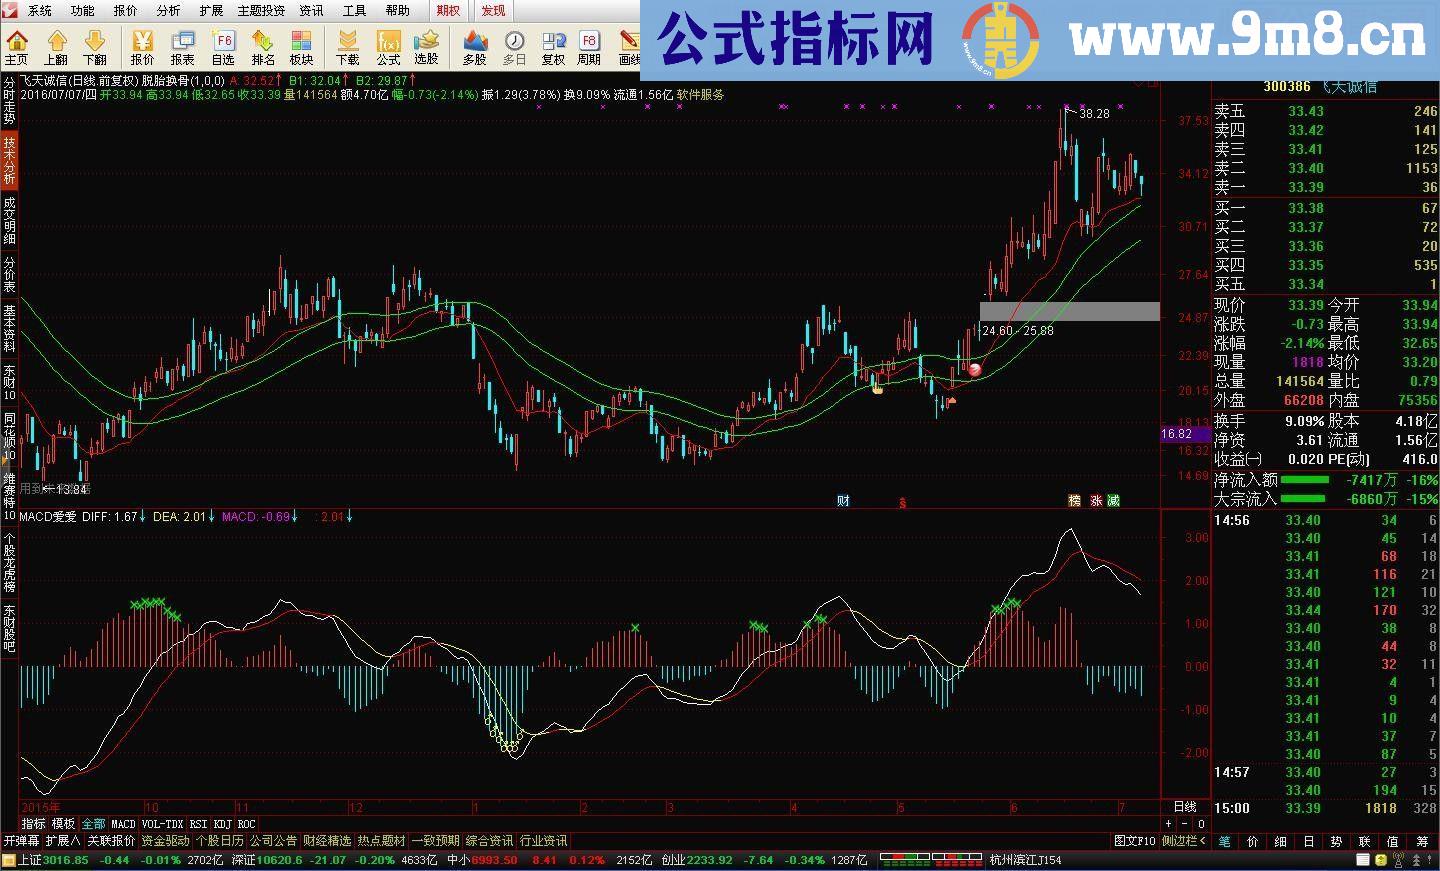Click the + zoom-in chart button
This screenshot has height=871, width=1440.
tap(1169, 824)
